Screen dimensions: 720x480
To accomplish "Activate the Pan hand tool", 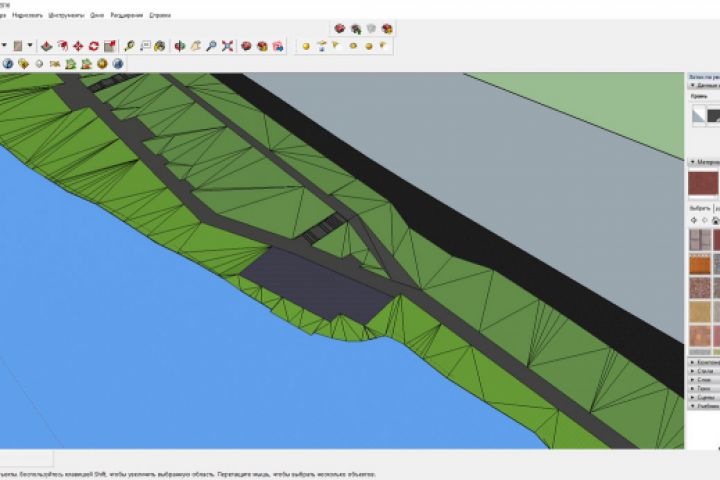I will click(x=196, y=46).
